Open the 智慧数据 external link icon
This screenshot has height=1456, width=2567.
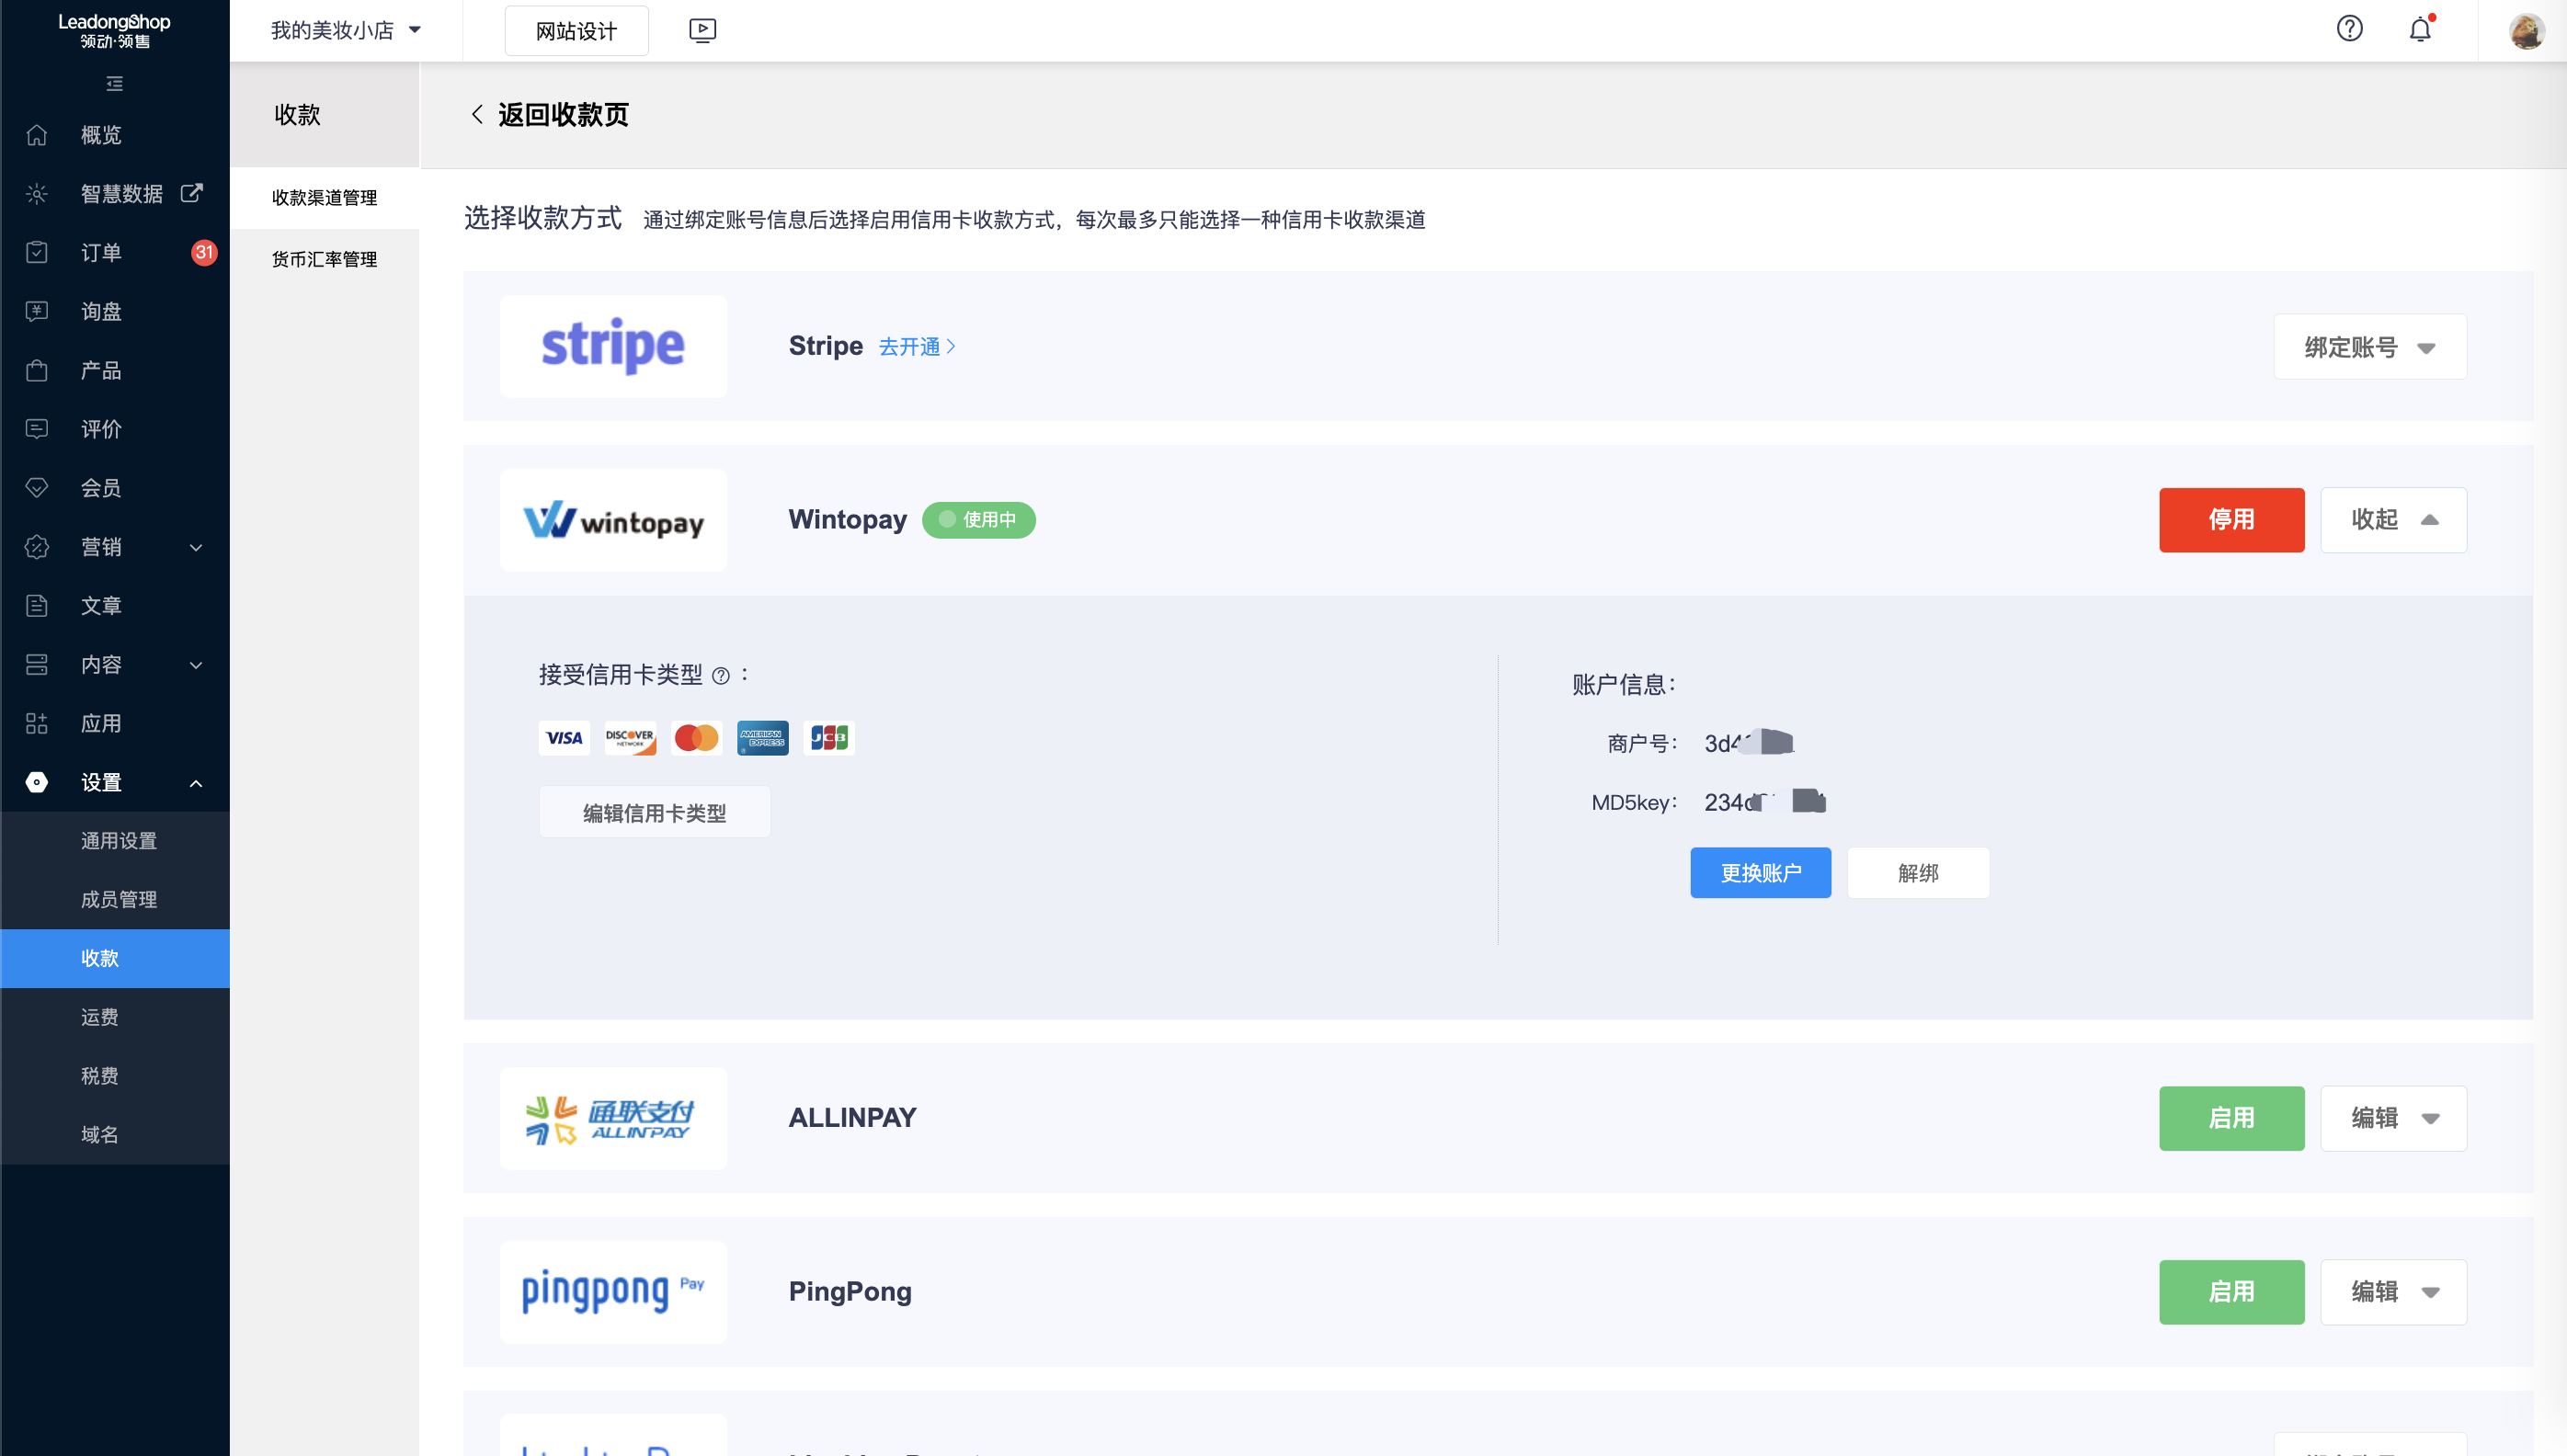click(191, 192)
